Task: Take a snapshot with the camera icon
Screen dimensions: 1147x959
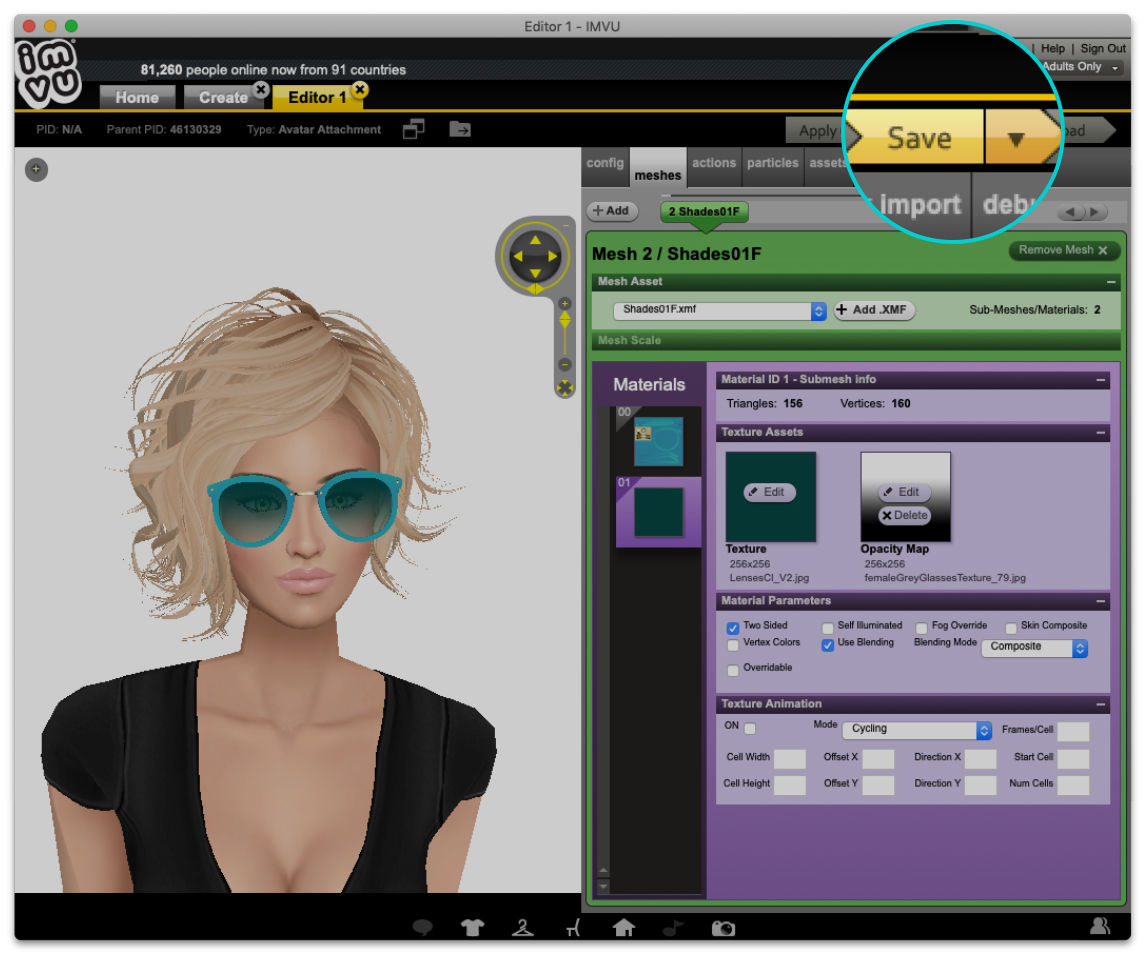Action: click(x=723, y=928)
